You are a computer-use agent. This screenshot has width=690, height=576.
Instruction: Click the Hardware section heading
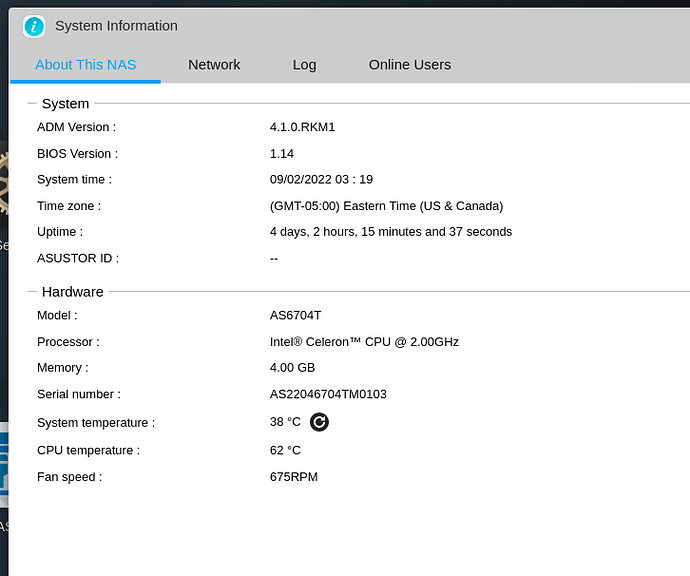[73, 292]
